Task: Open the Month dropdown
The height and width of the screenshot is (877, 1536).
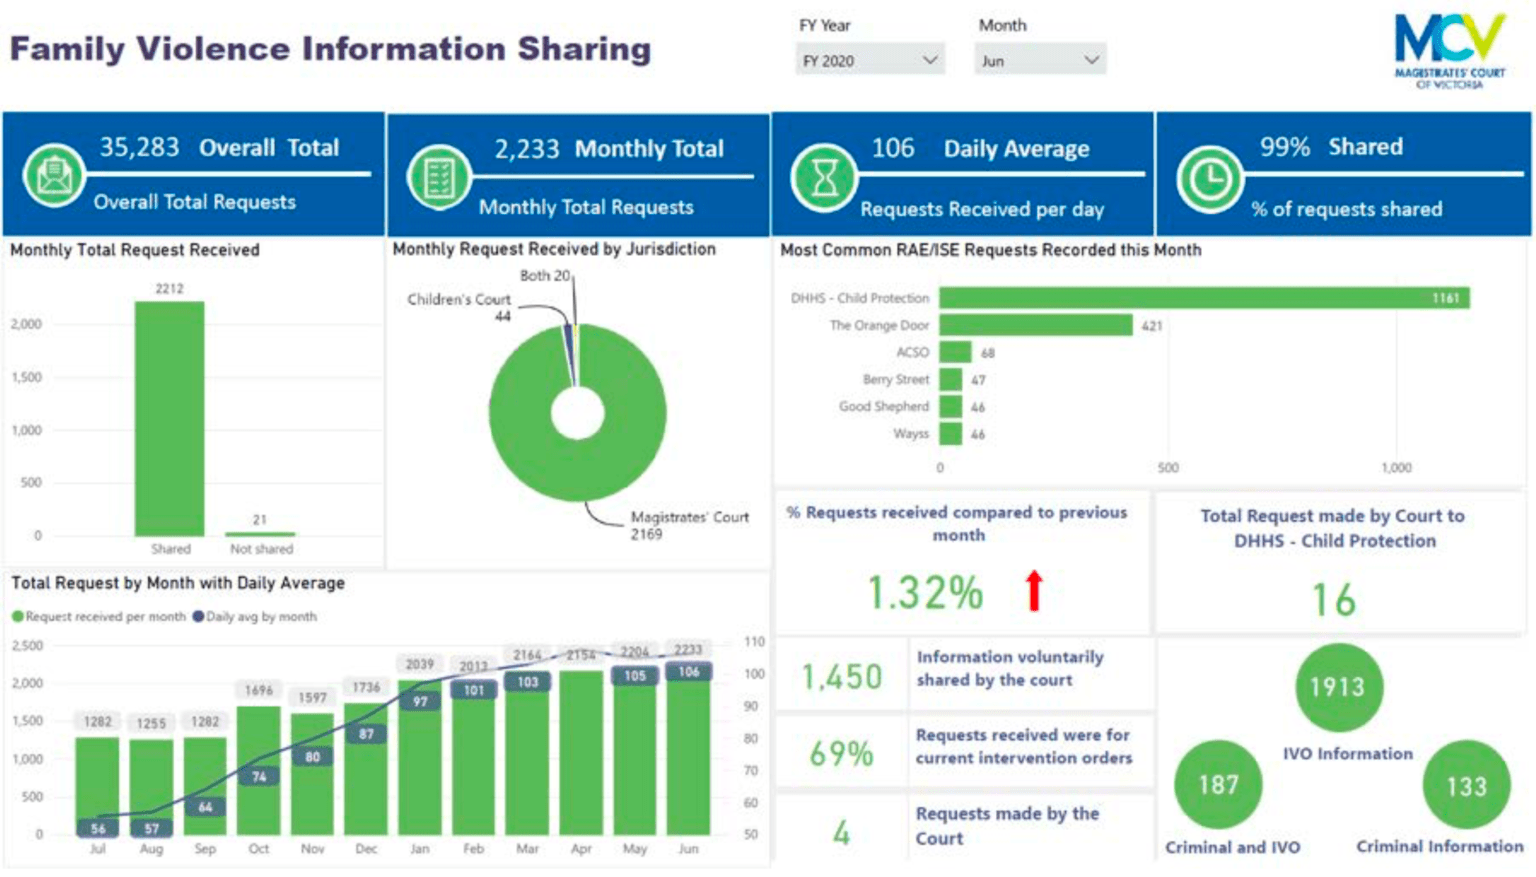Action: point(1038,58)
